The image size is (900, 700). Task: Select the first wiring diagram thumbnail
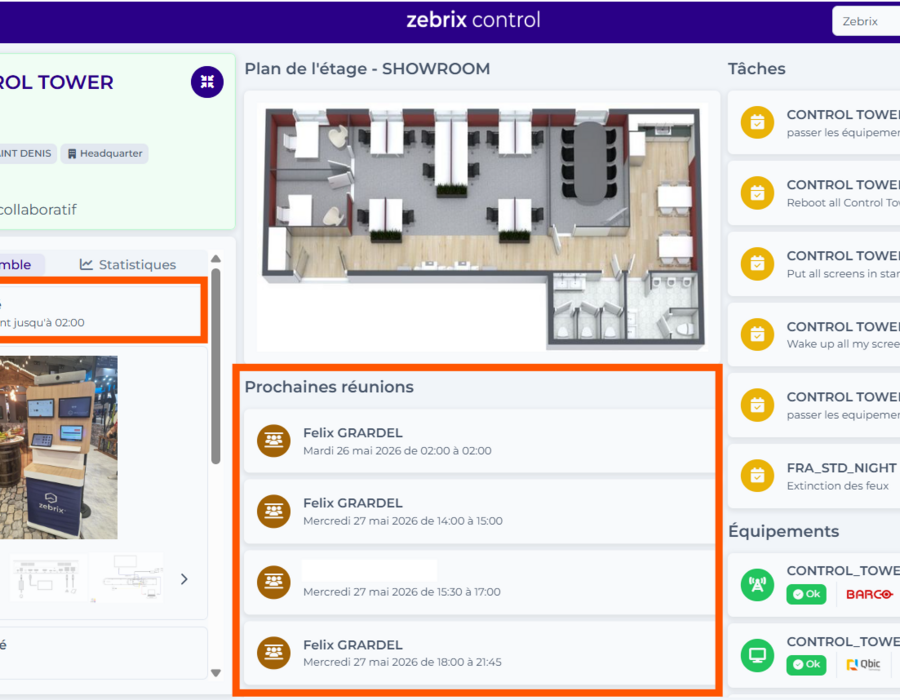(x=49, y=578)
